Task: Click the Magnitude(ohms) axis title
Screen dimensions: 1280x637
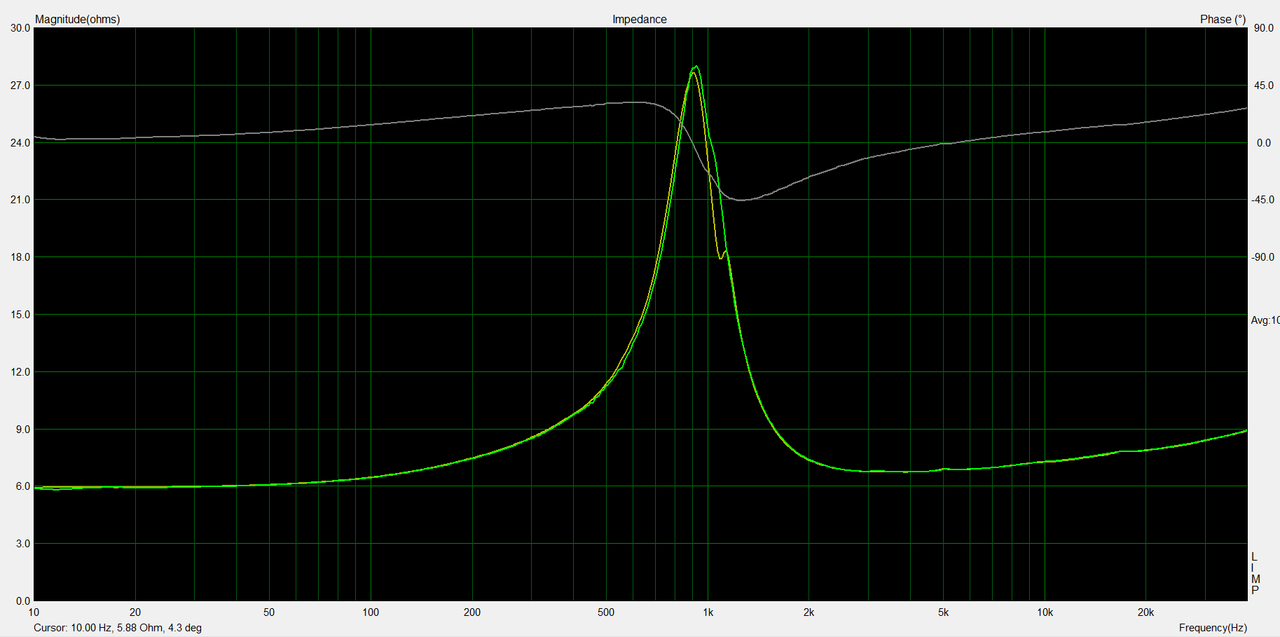Action: [x=76, y=19]
